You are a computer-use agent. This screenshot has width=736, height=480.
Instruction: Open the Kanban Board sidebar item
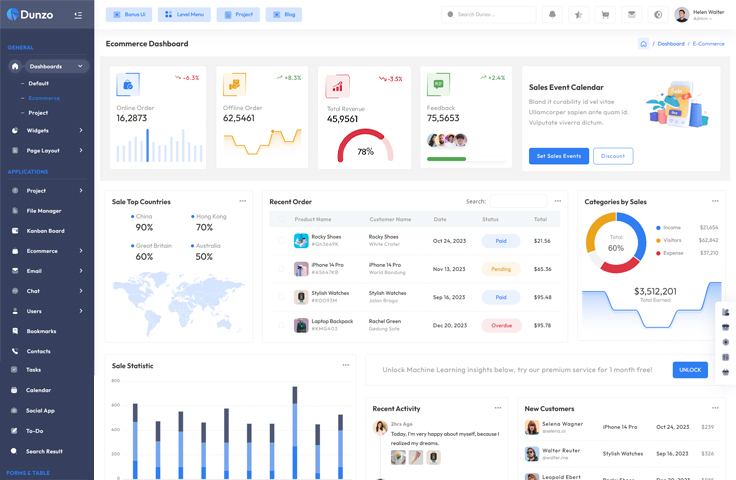point(45,231)
